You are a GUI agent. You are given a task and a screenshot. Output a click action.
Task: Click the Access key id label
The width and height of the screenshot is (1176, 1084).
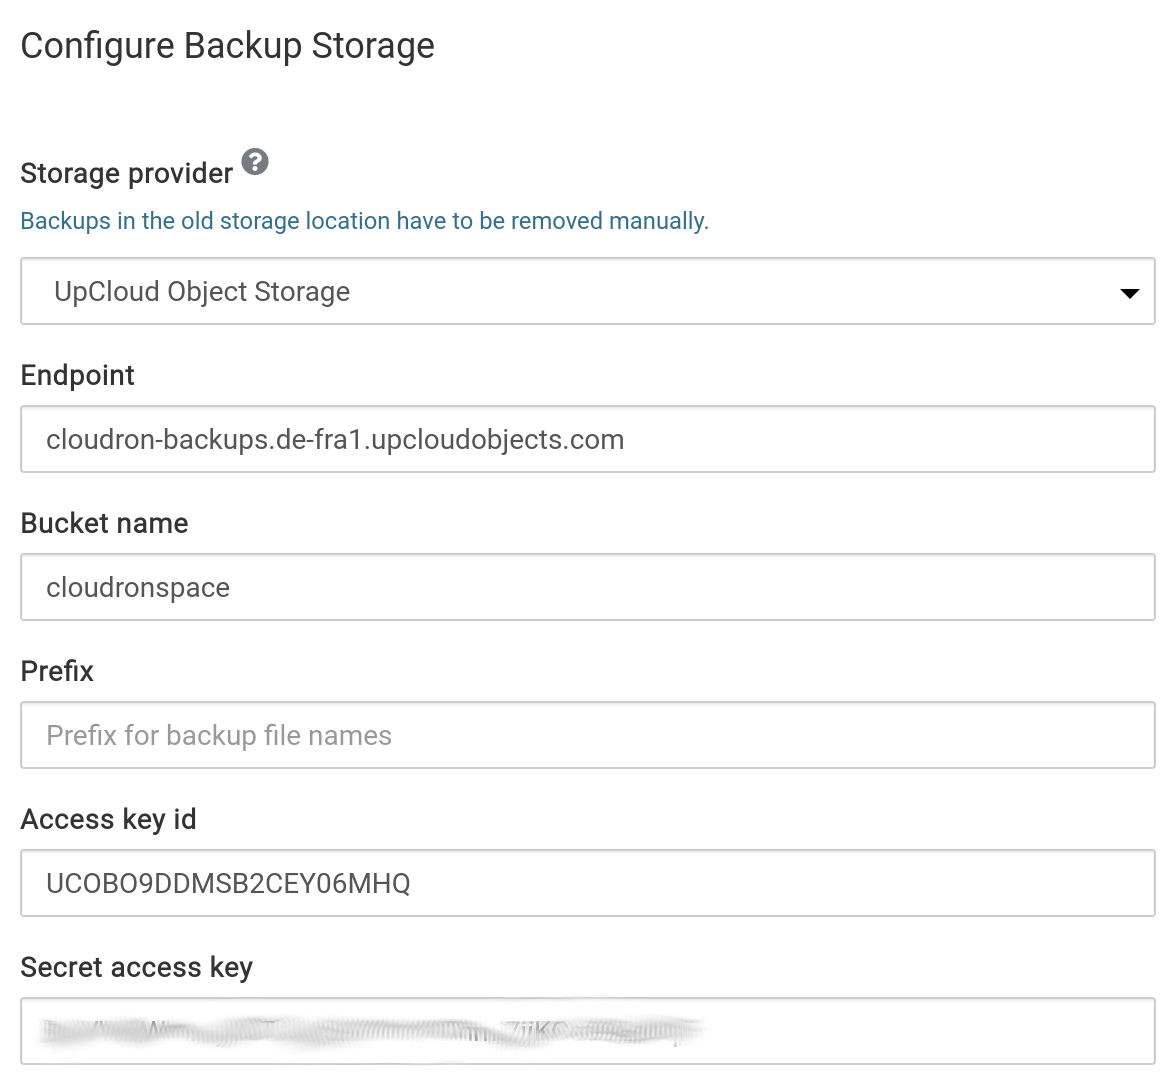tap(108, 819)
